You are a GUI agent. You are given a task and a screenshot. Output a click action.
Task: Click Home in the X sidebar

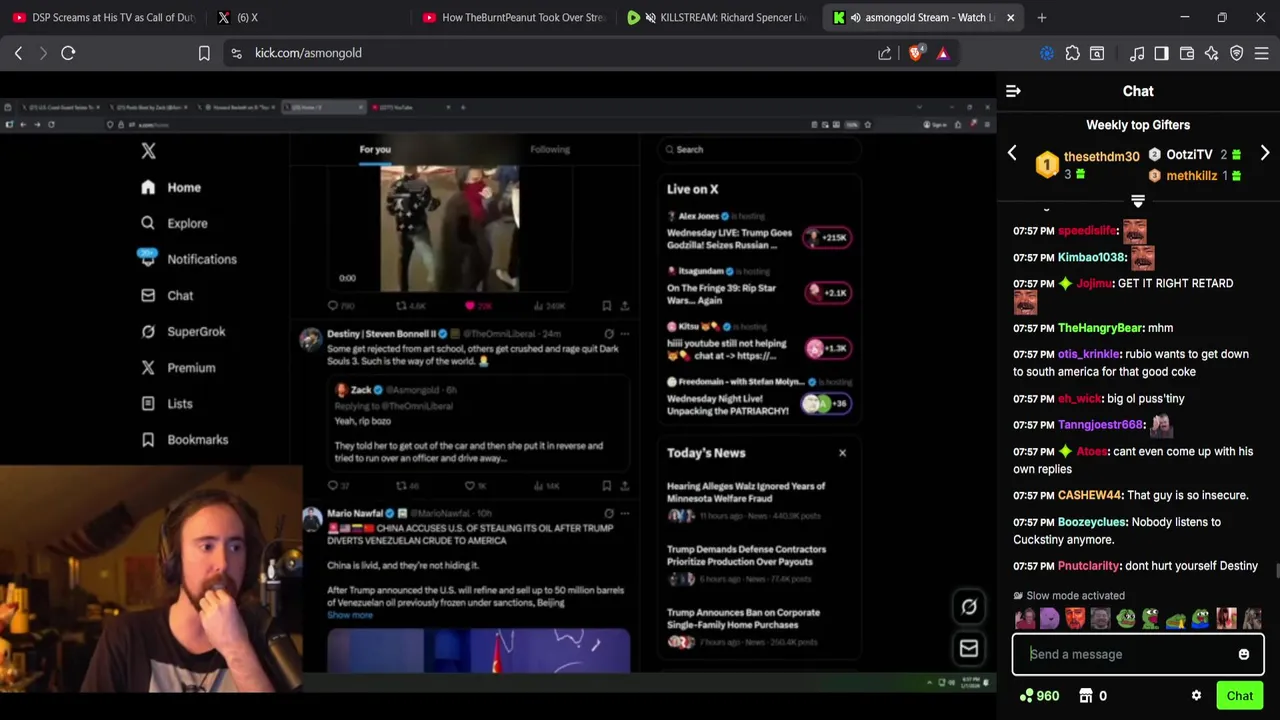(x=172, y=187)
